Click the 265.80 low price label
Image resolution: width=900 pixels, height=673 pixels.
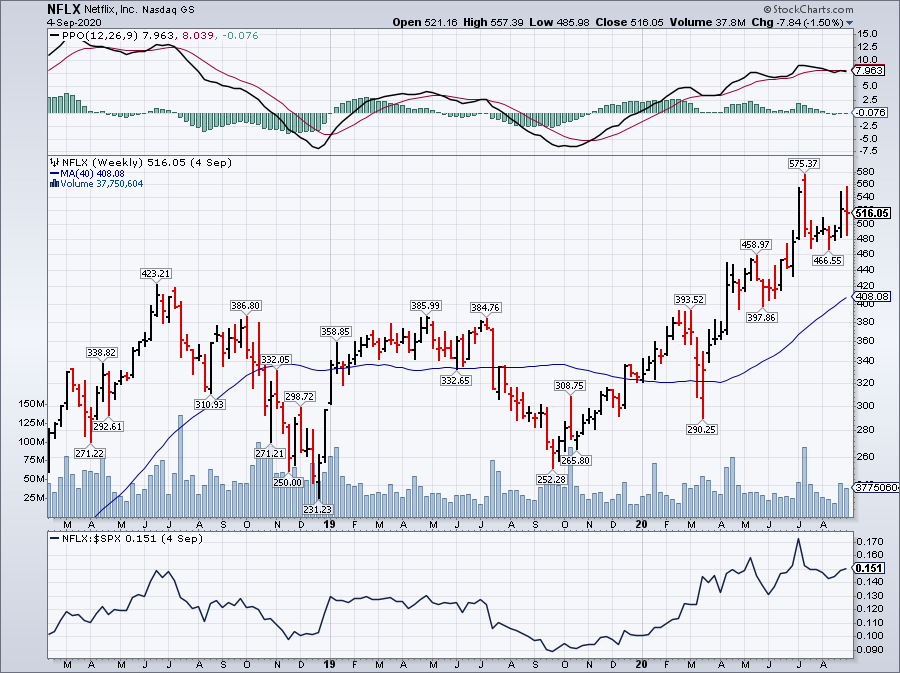576,460
